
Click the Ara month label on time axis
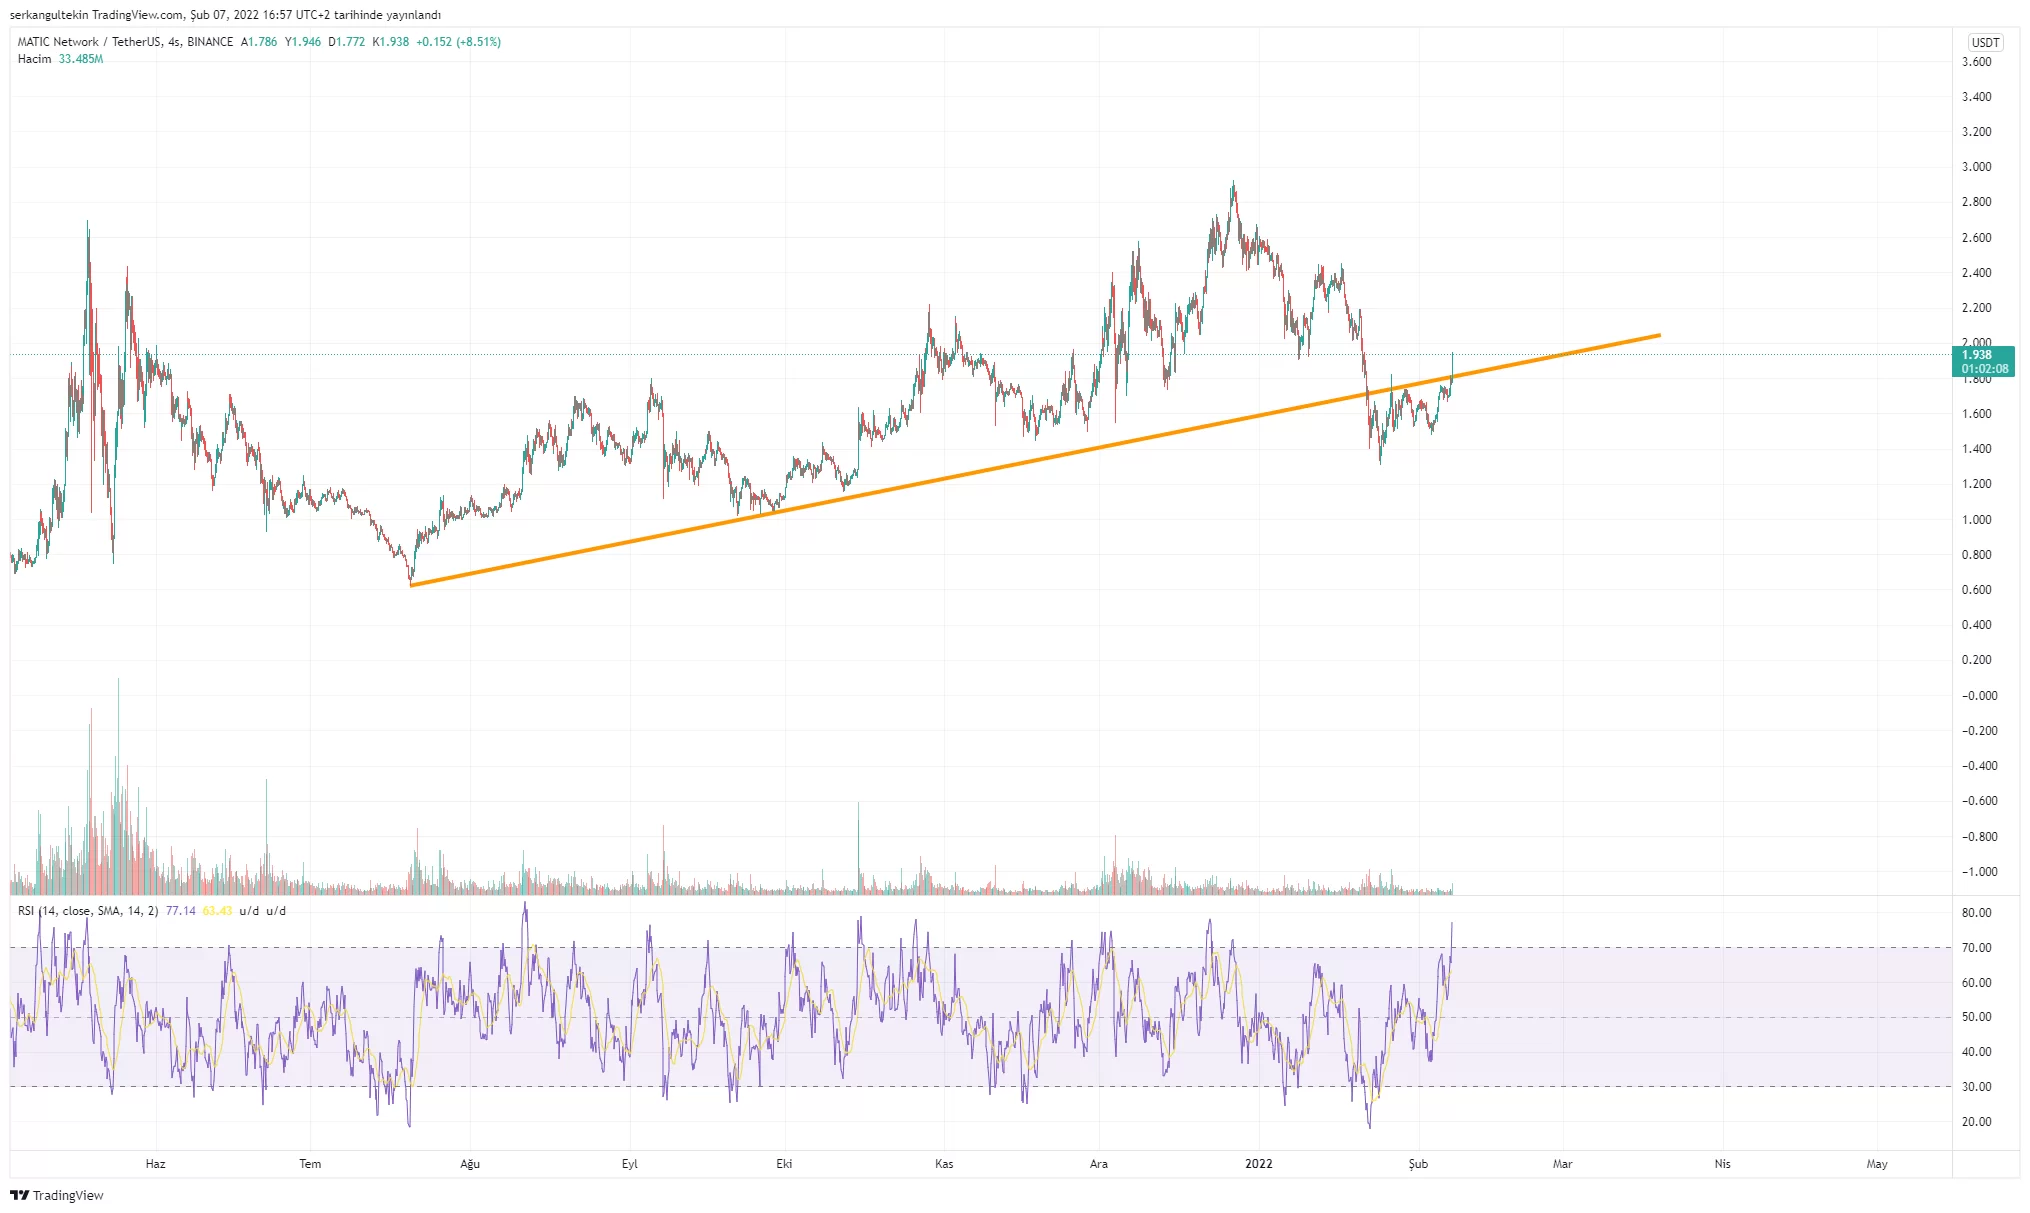point(1098,1163)
